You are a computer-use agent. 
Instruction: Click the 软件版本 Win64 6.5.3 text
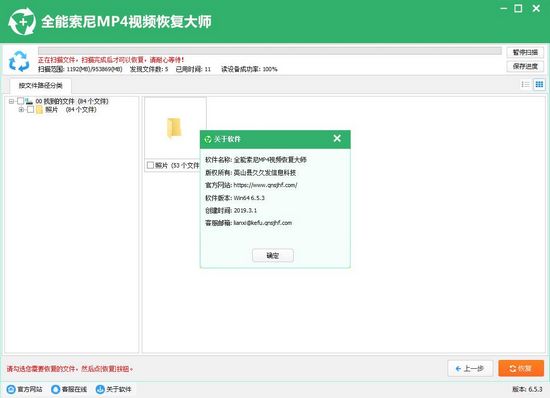tap(235, 198)
